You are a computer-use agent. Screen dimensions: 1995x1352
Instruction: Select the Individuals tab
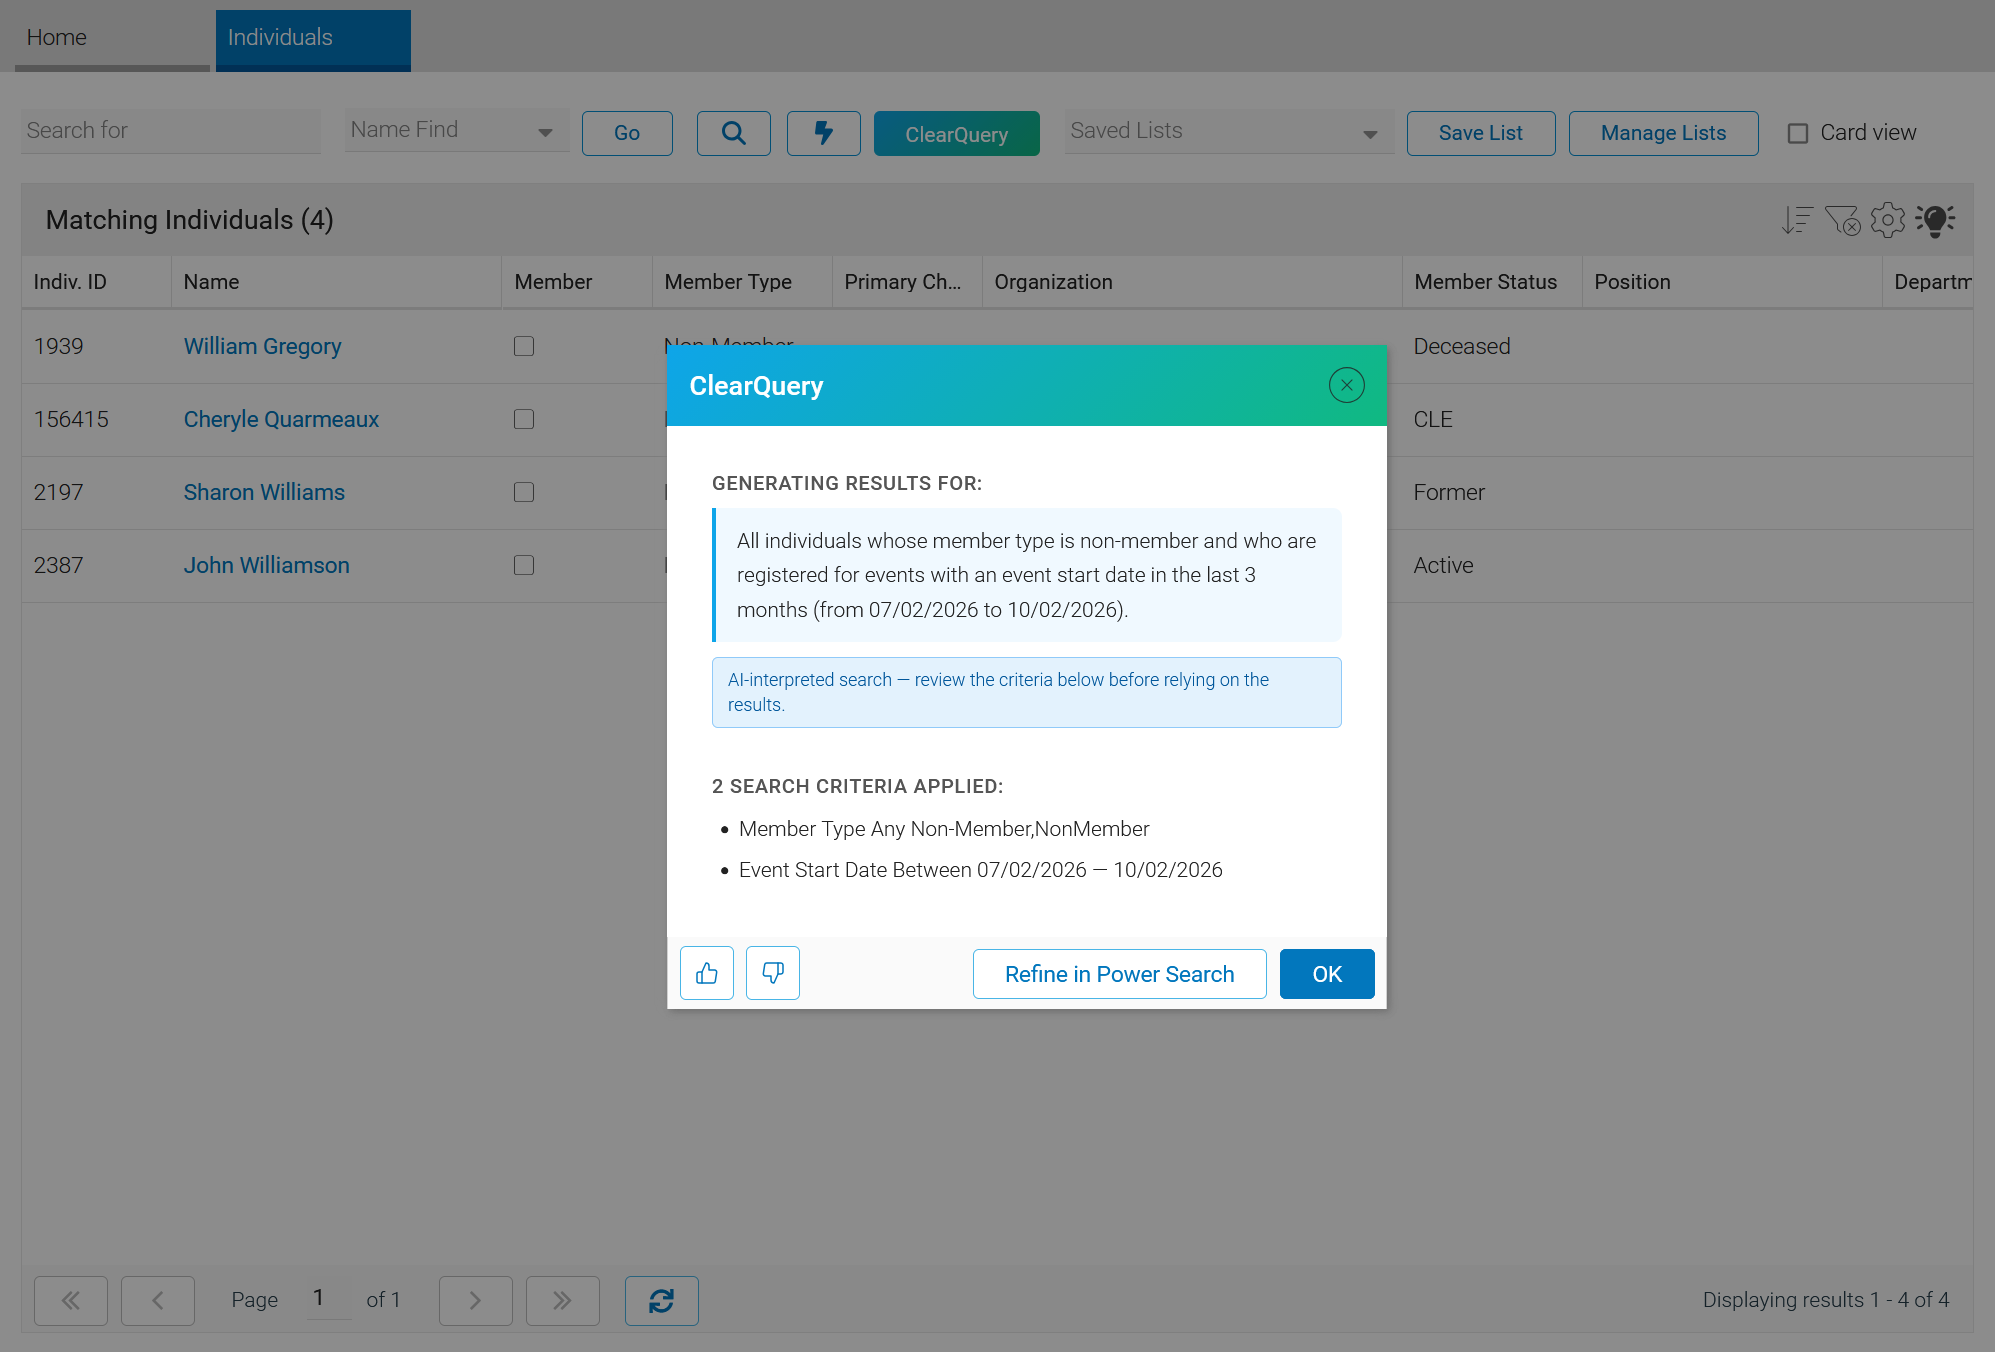click(x=313, y=39)
